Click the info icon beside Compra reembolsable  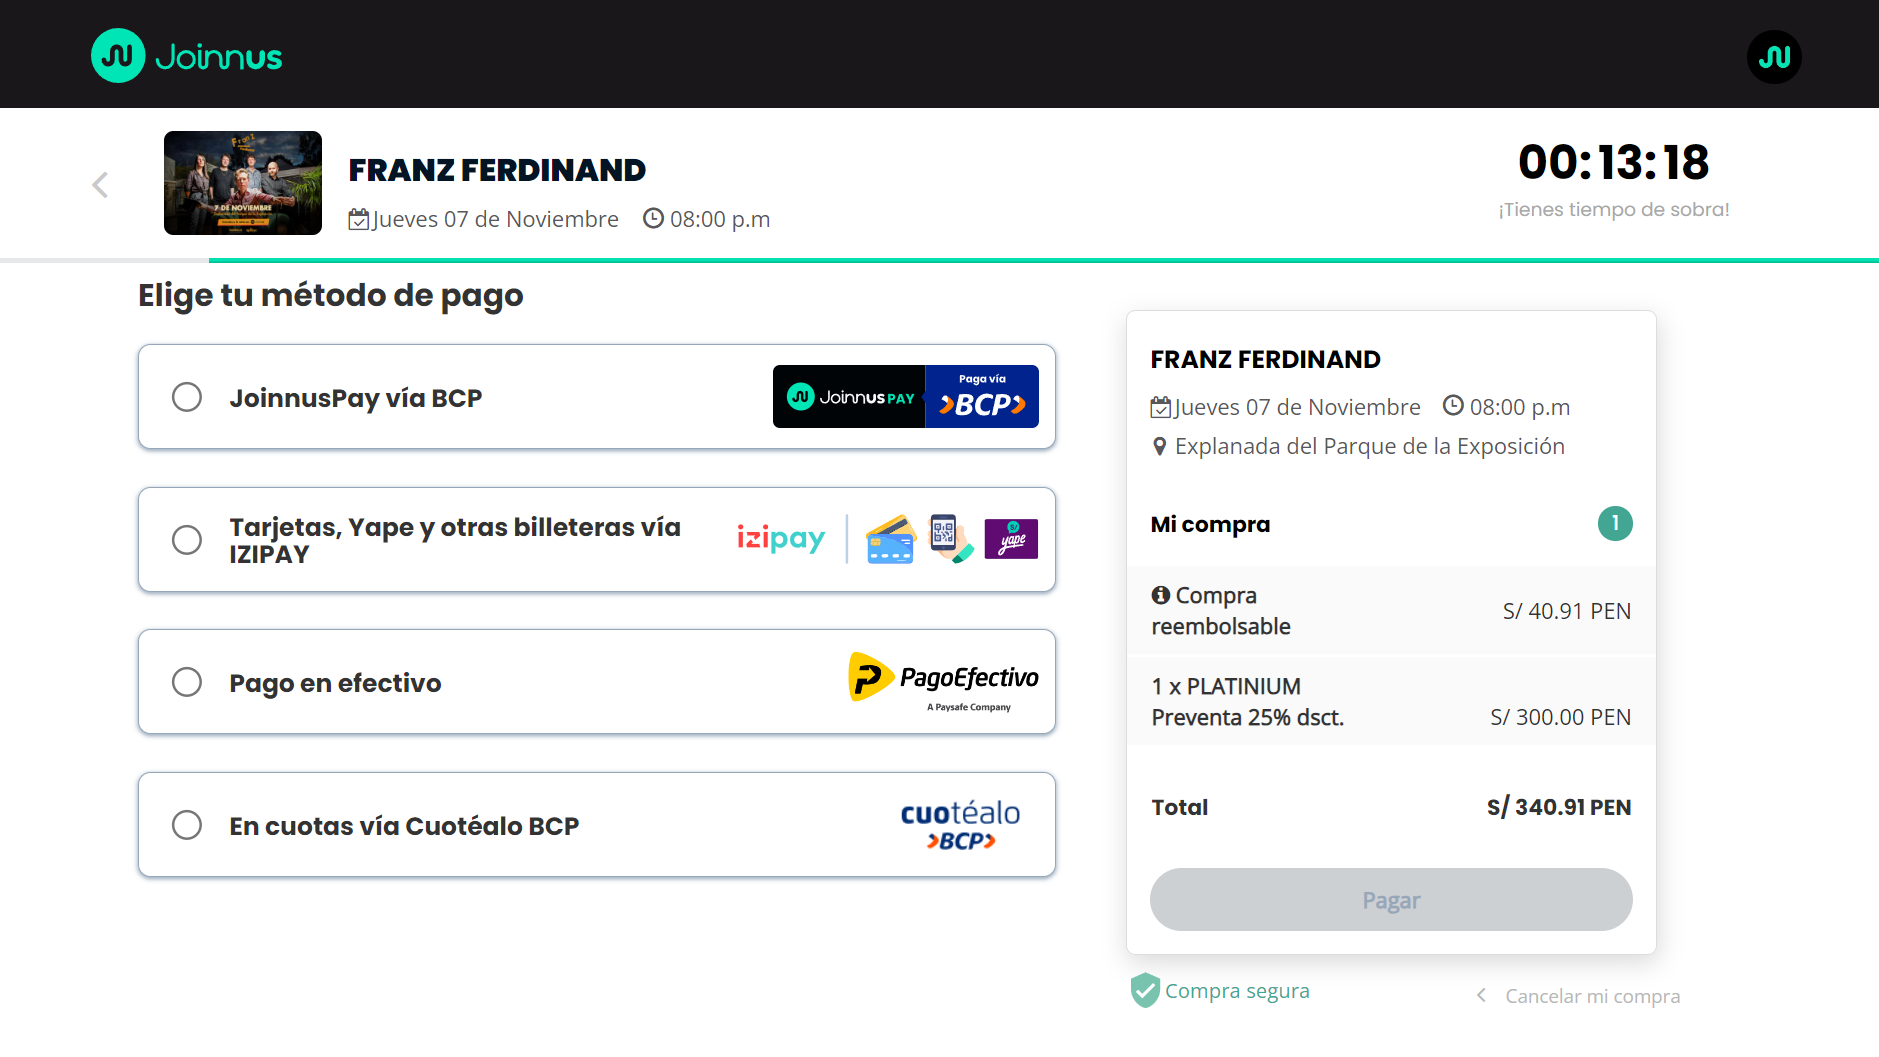(1160, 595)
